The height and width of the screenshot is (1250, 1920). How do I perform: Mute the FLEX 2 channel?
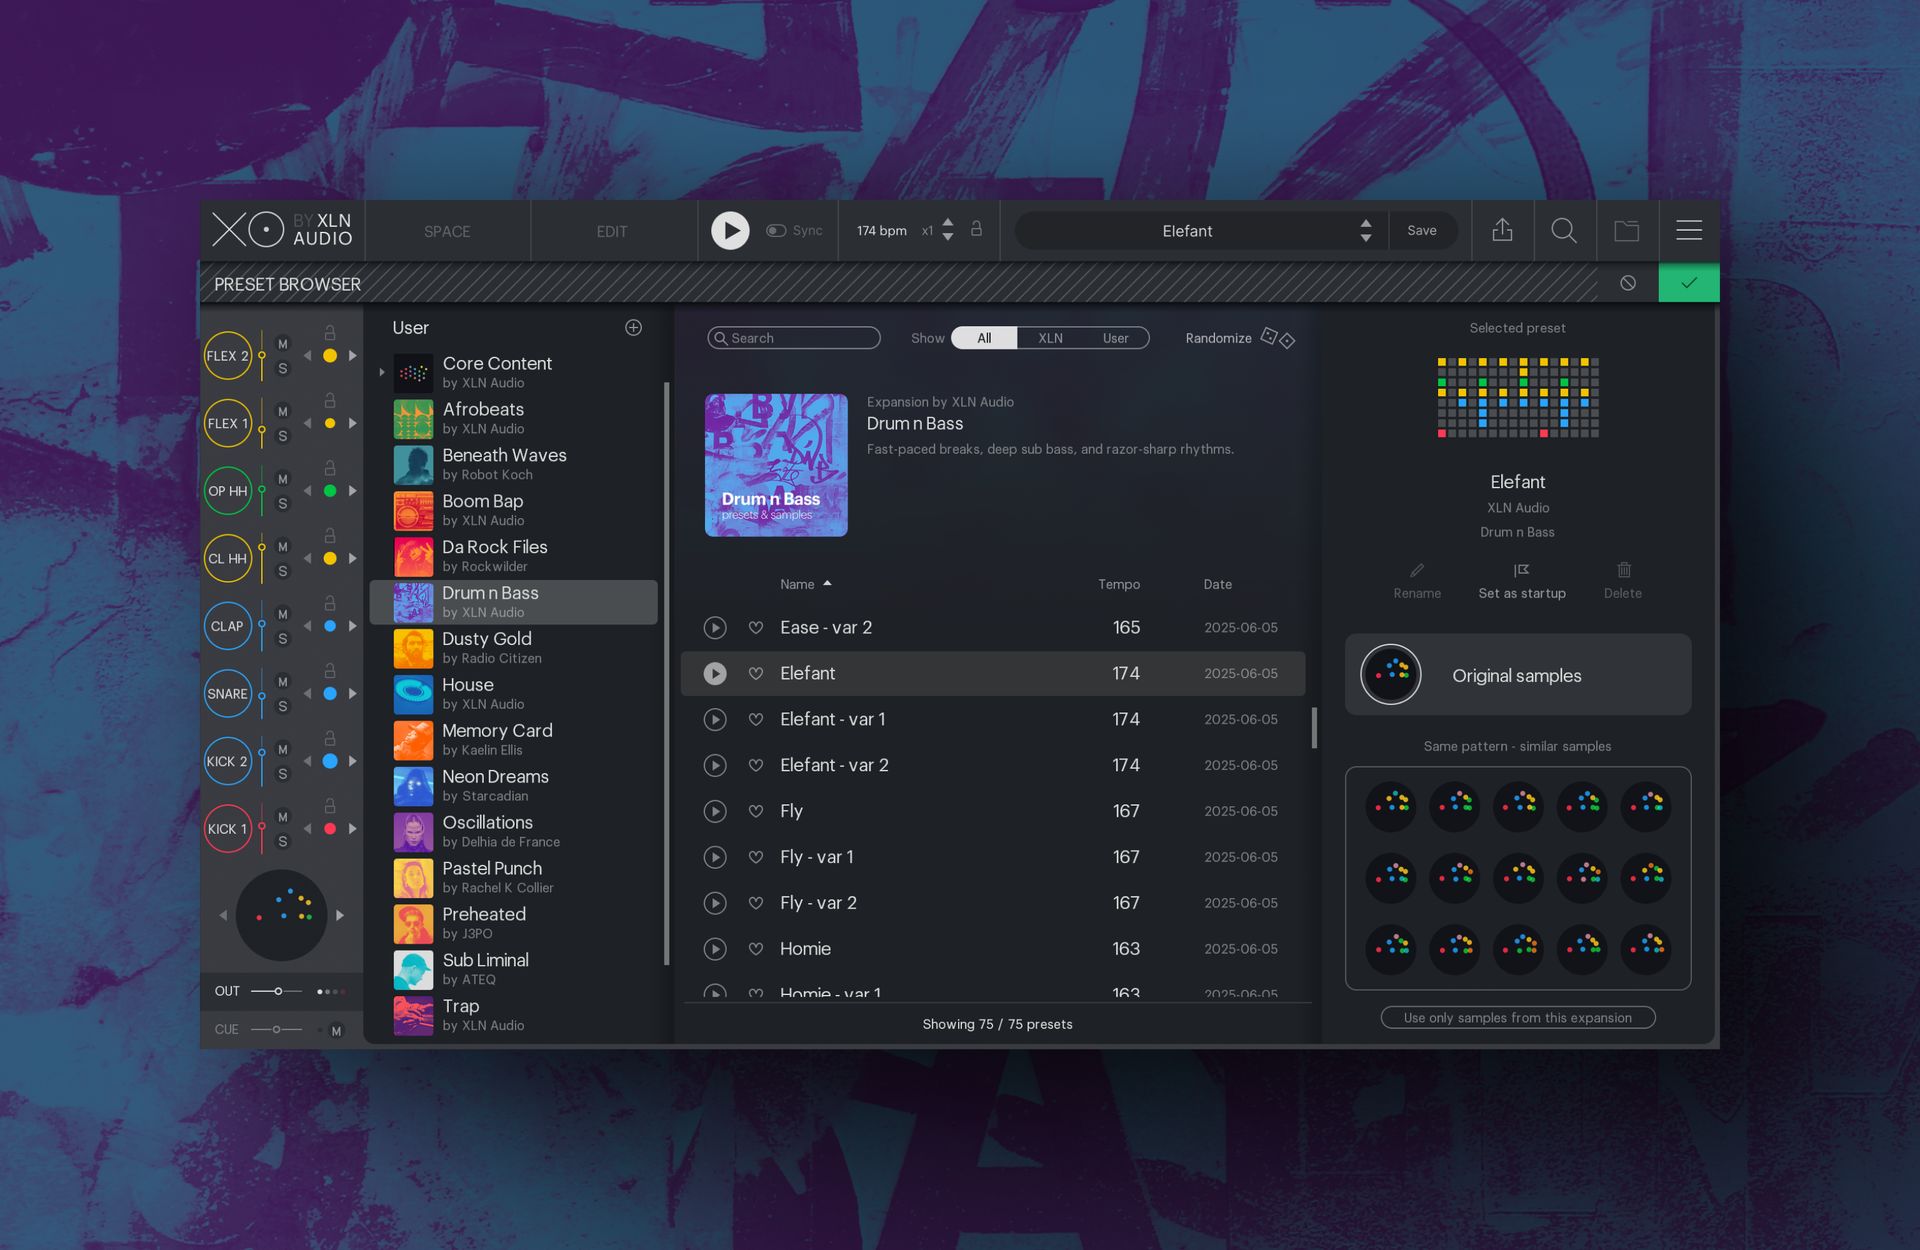283,344
